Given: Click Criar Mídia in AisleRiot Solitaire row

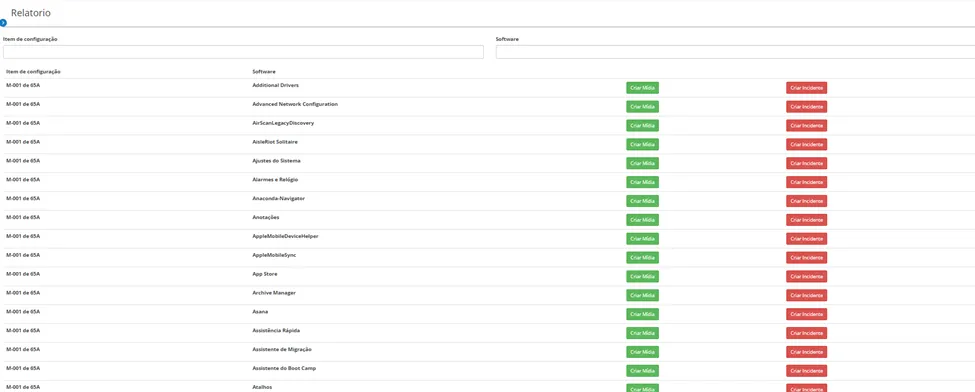Looking at the screenshot, I should [642, 144].
